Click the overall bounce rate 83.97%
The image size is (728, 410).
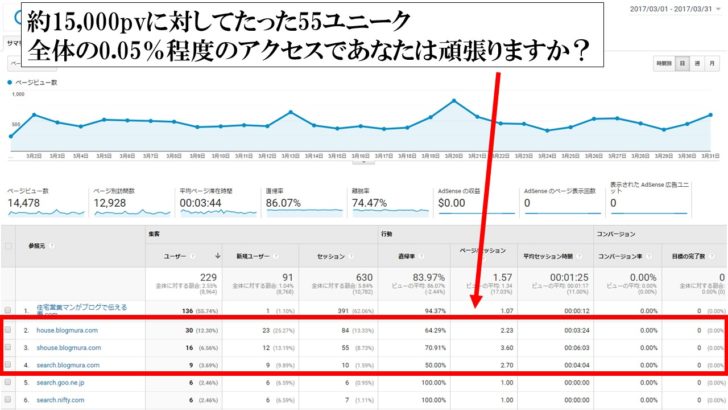pyautogui.click(x=429, y=277)
